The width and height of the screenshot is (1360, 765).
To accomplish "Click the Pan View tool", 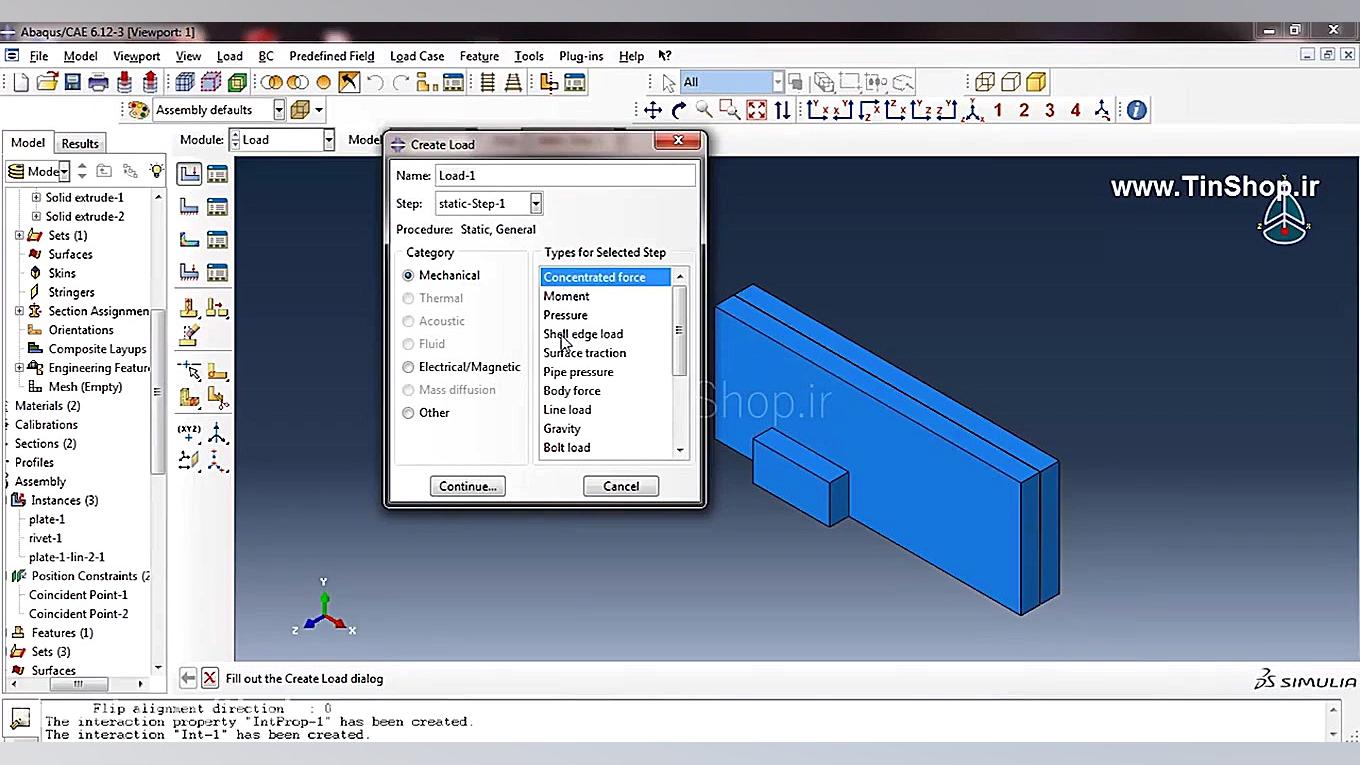I will tap(653, 110).
